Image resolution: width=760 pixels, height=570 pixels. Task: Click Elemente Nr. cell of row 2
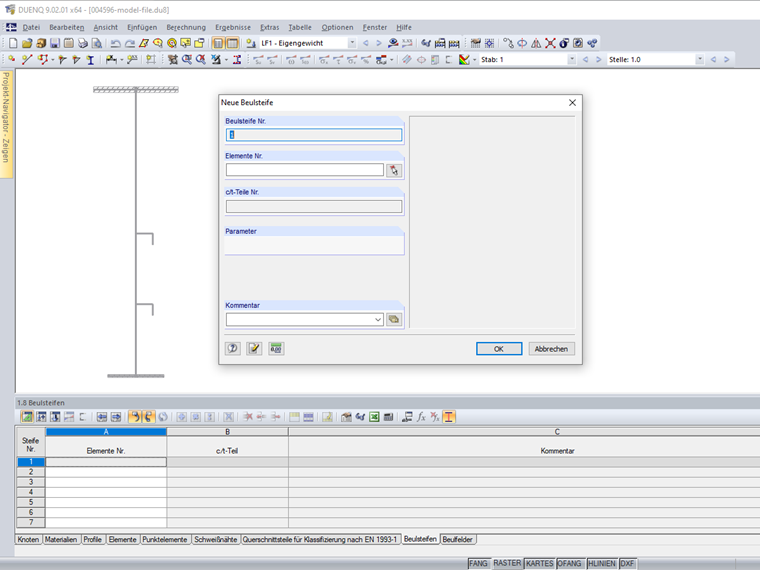tap(106, 472)
